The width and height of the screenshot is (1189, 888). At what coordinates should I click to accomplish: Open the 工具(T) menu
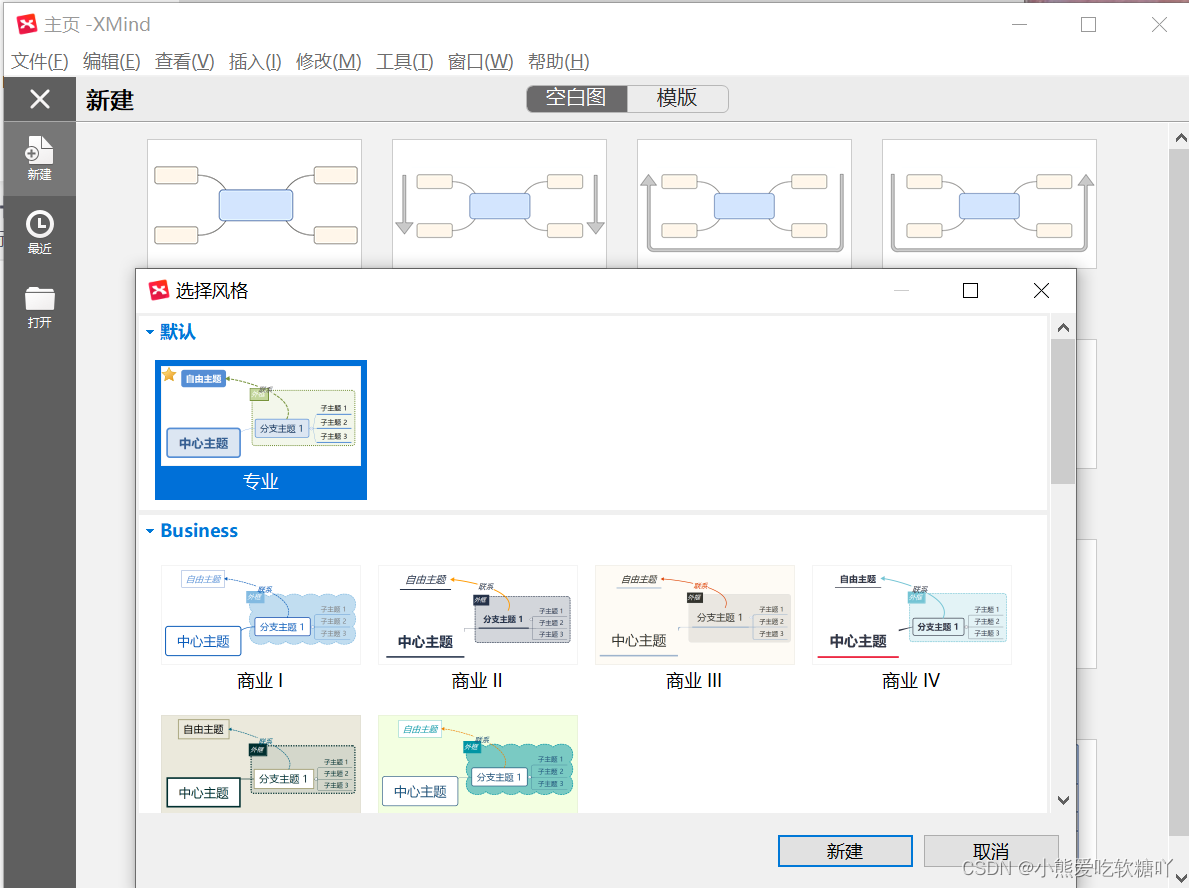point(404,61)
